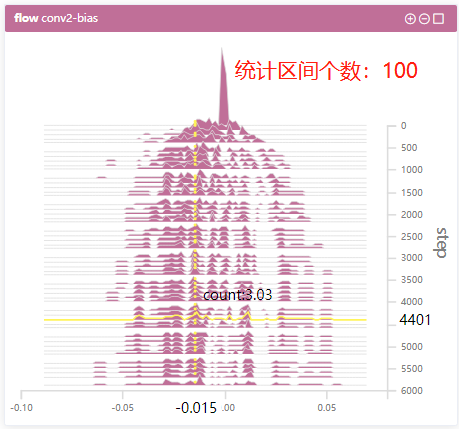
Task: Click the flow conv2-bias panel title
Action: (56, 18)
